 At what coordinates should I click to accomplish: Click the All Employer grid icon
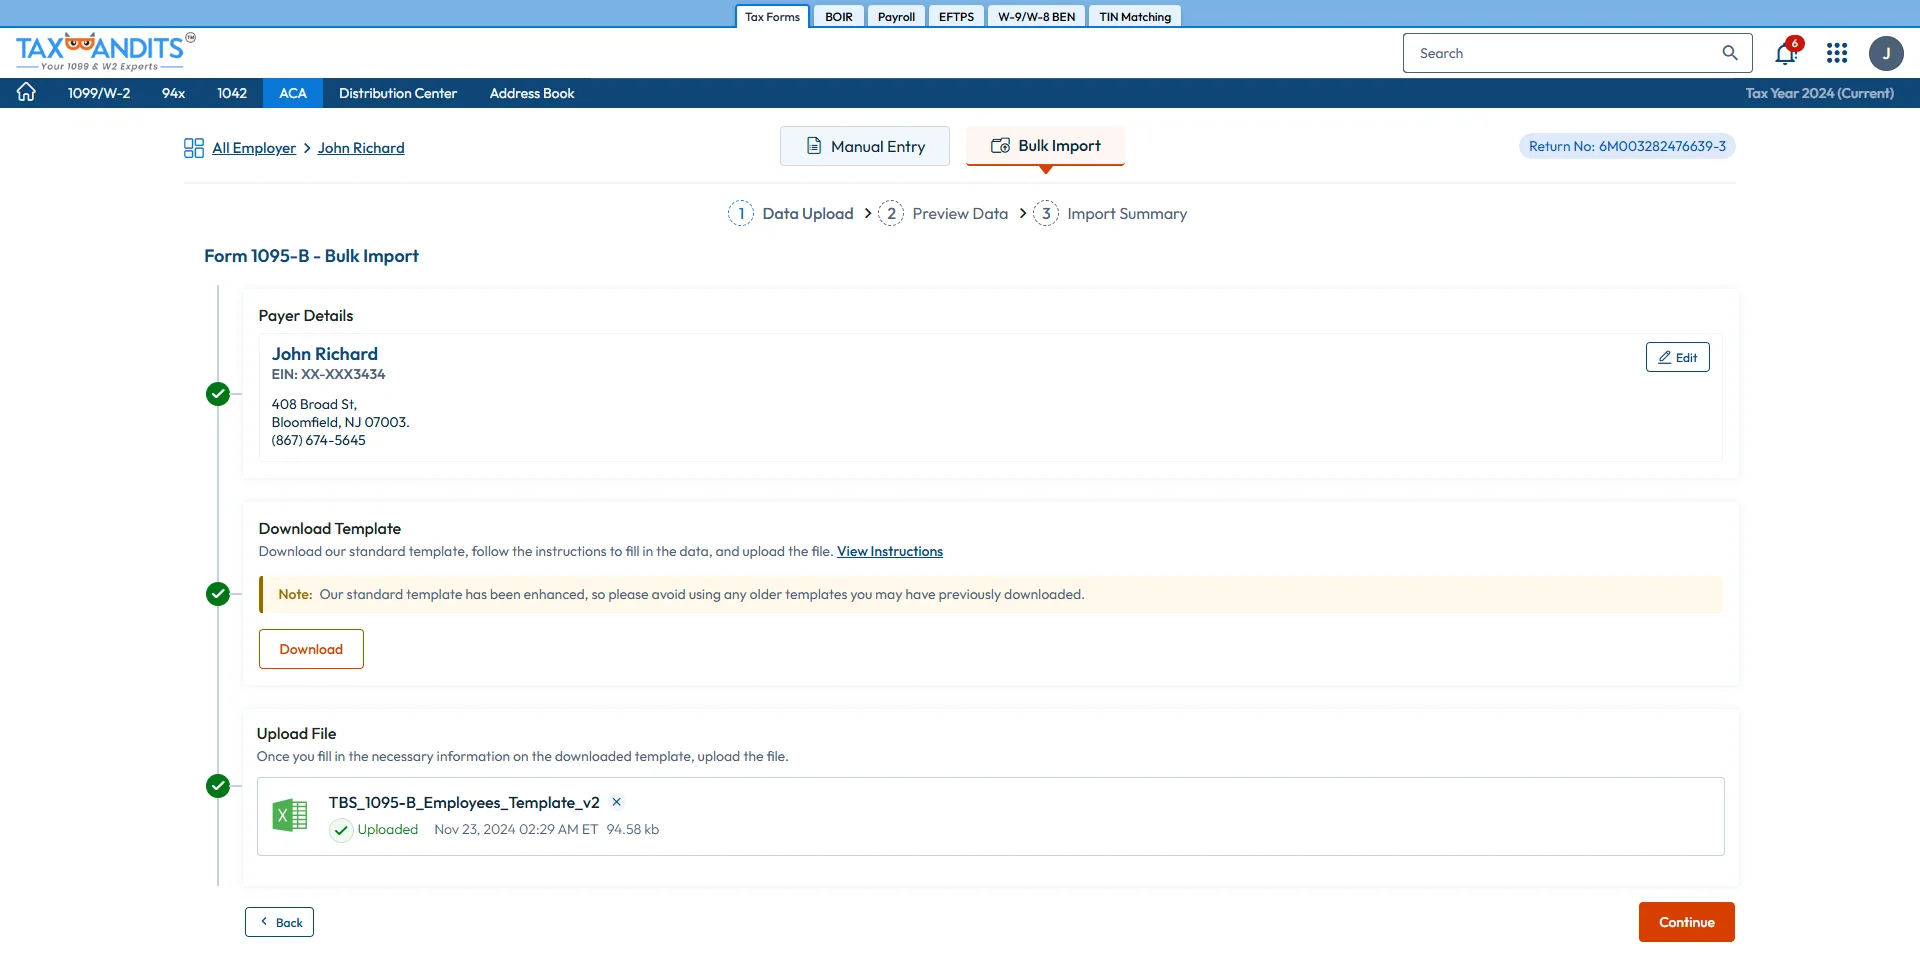(194, 148)
